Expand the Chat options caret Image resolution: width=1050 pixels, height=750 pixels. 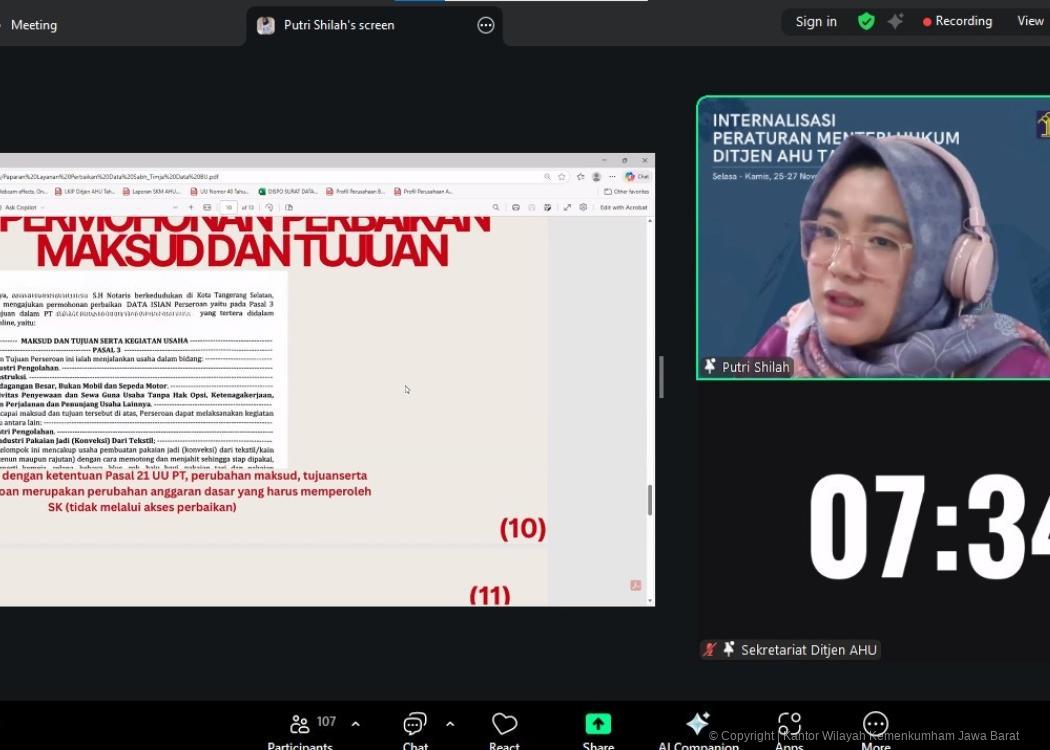point(450,724)
